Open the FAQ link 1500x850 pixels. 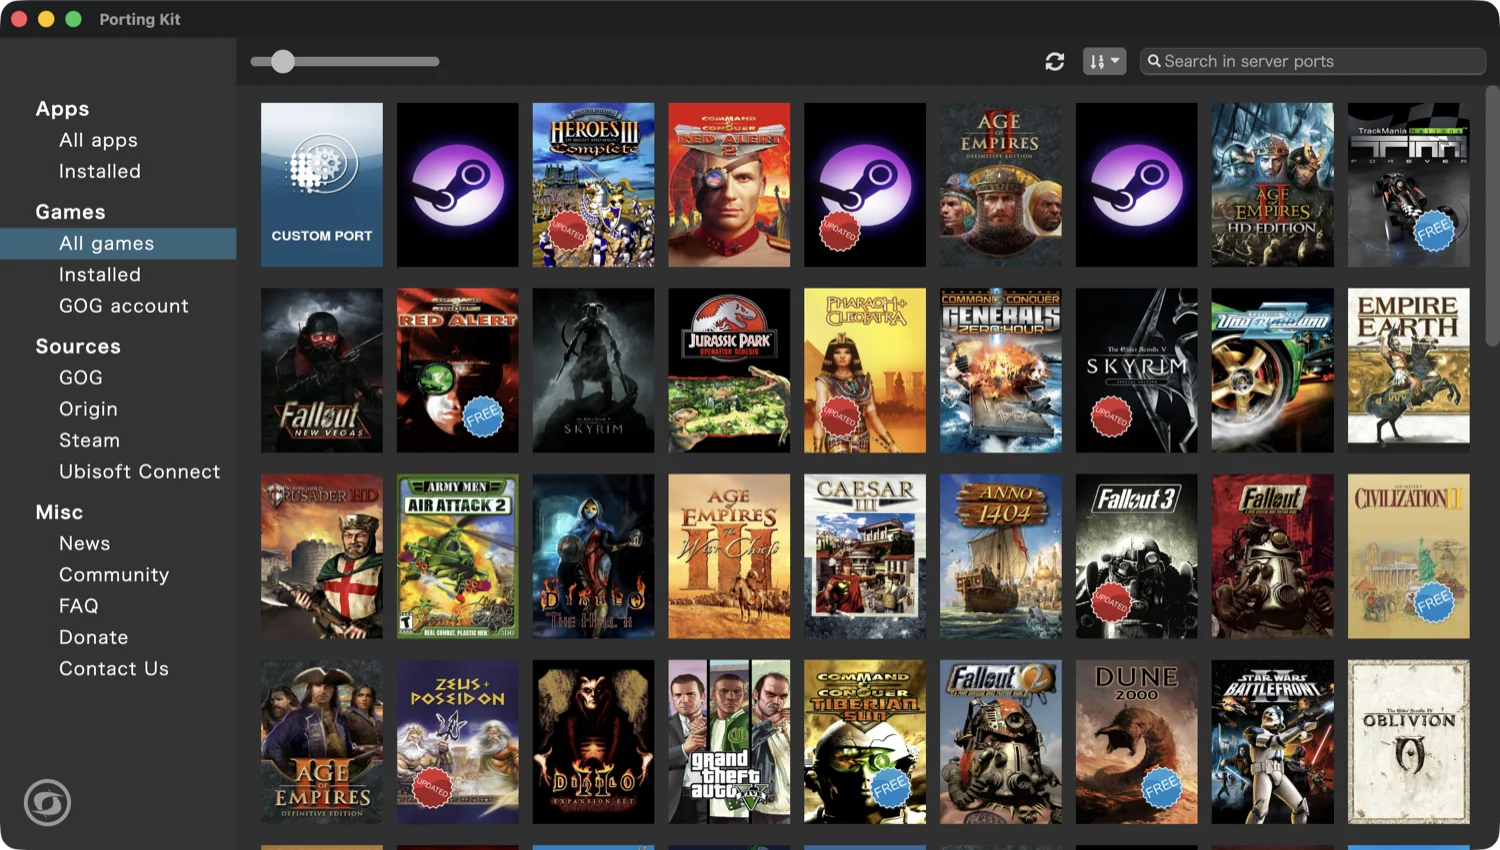point(79,606)
